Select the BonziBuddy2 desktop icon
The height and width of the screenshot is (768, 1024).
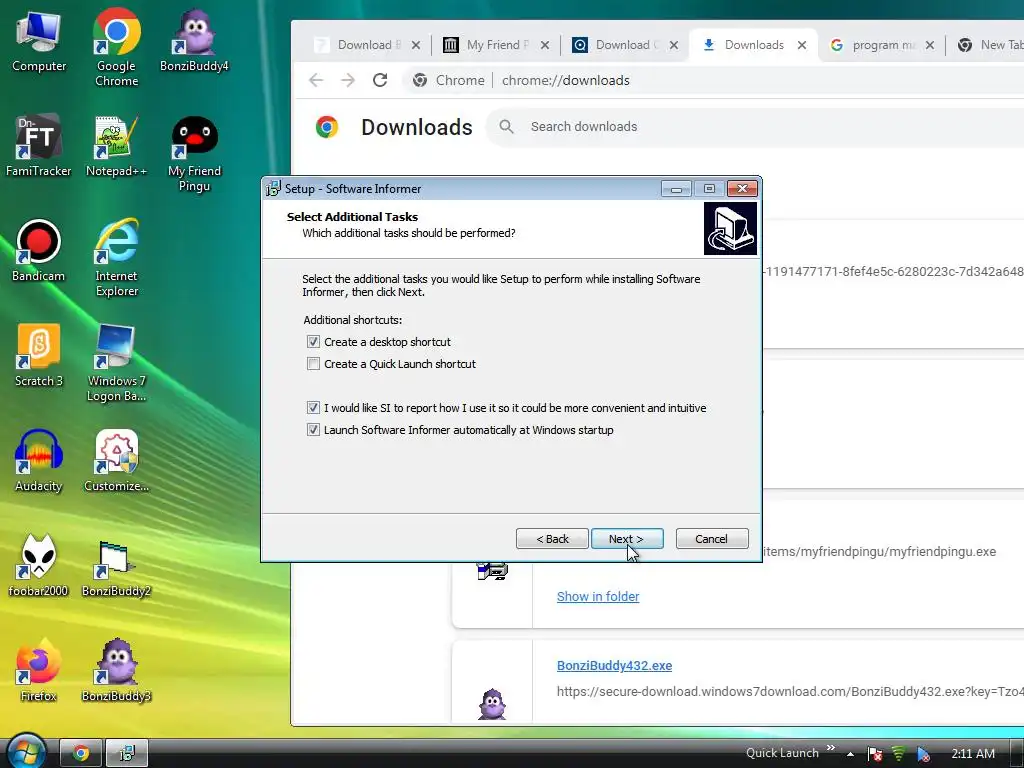tap(116, 566)
